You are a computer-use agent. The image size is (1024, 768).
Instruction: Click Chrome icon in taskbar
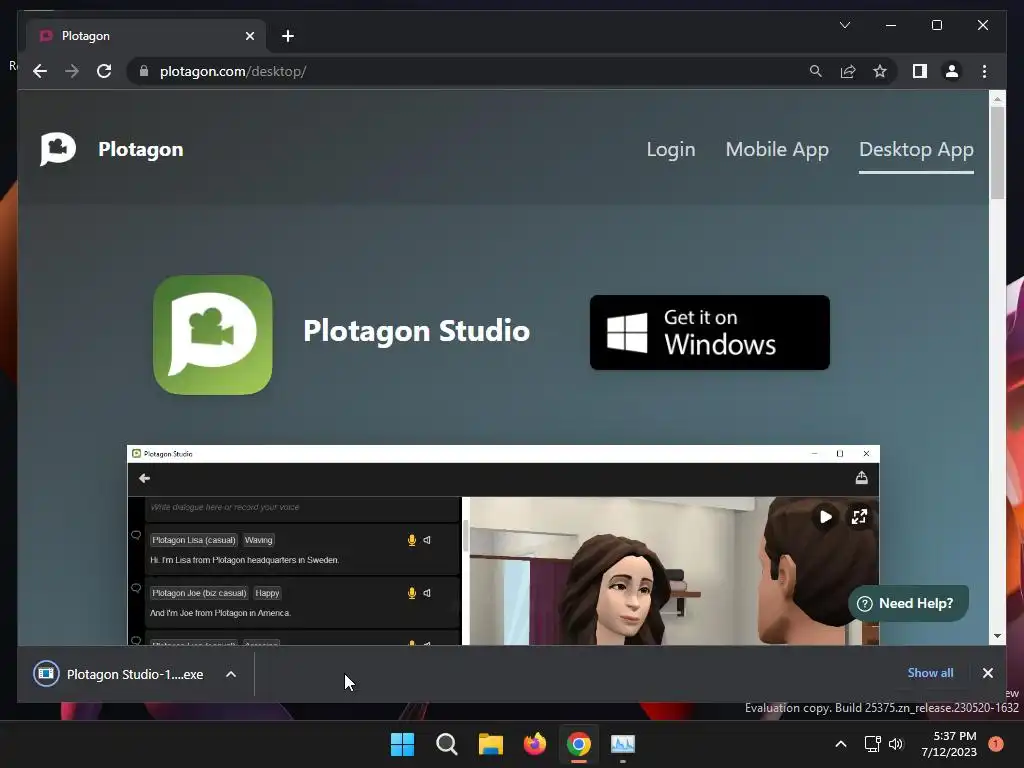(579, 744)
